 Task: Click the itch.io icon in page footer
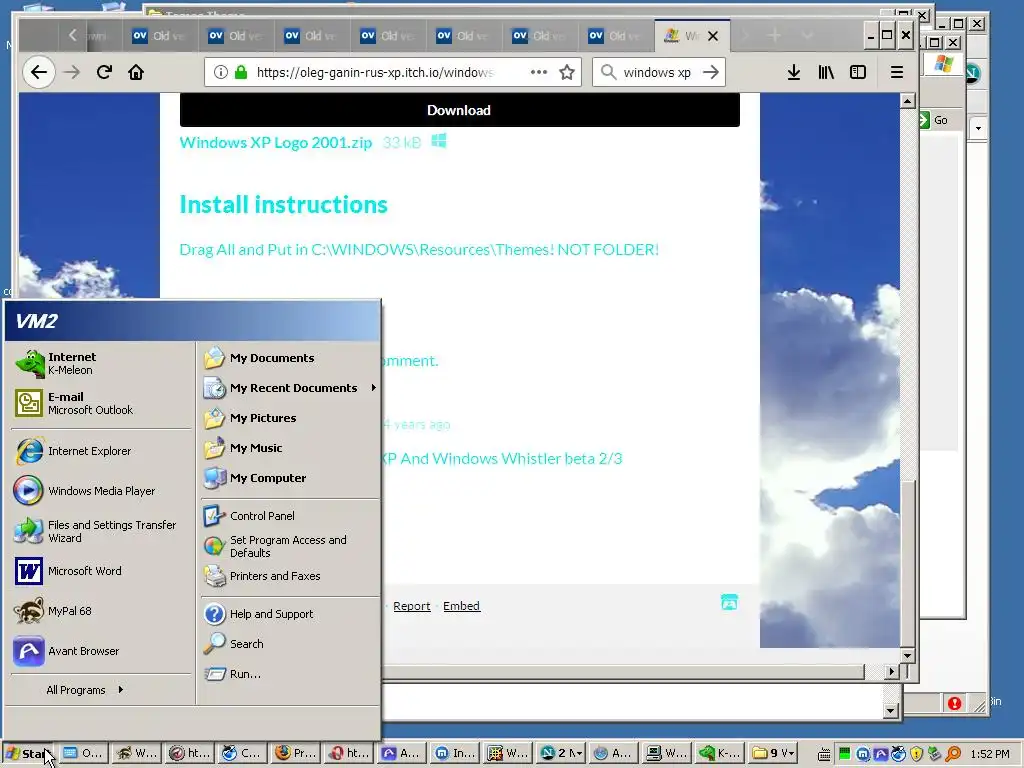(729, 601)
